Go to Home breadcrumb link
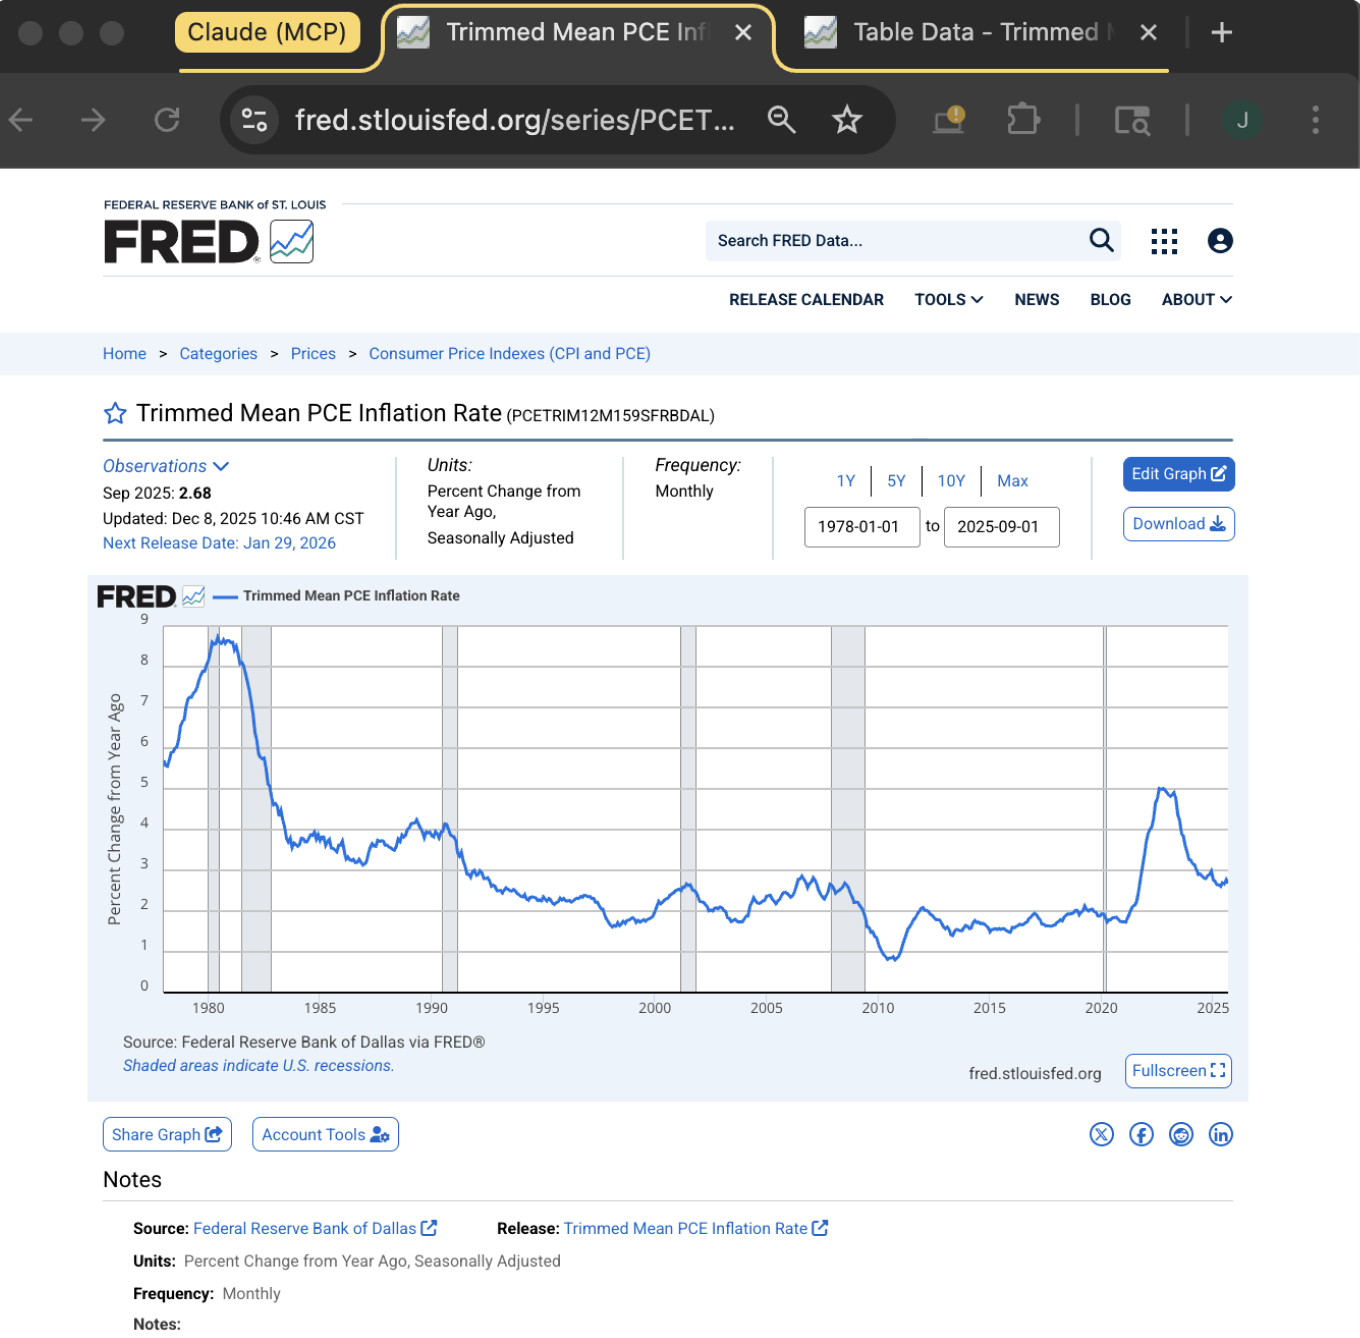The width and height of the screenshot is (1360, 1338). (x=124, y=354)
